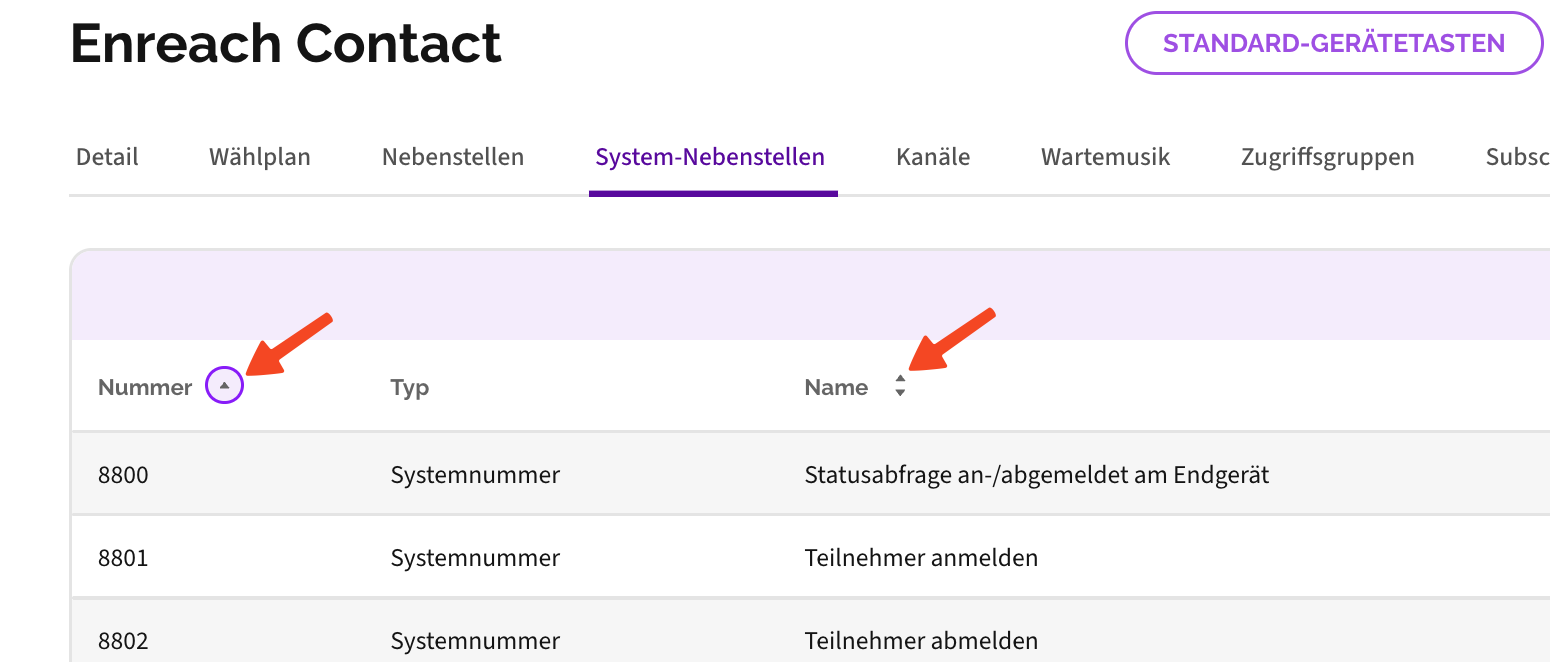Open the Nebenstellen tab
1550x662 pixels.
(x=453, y=157)
